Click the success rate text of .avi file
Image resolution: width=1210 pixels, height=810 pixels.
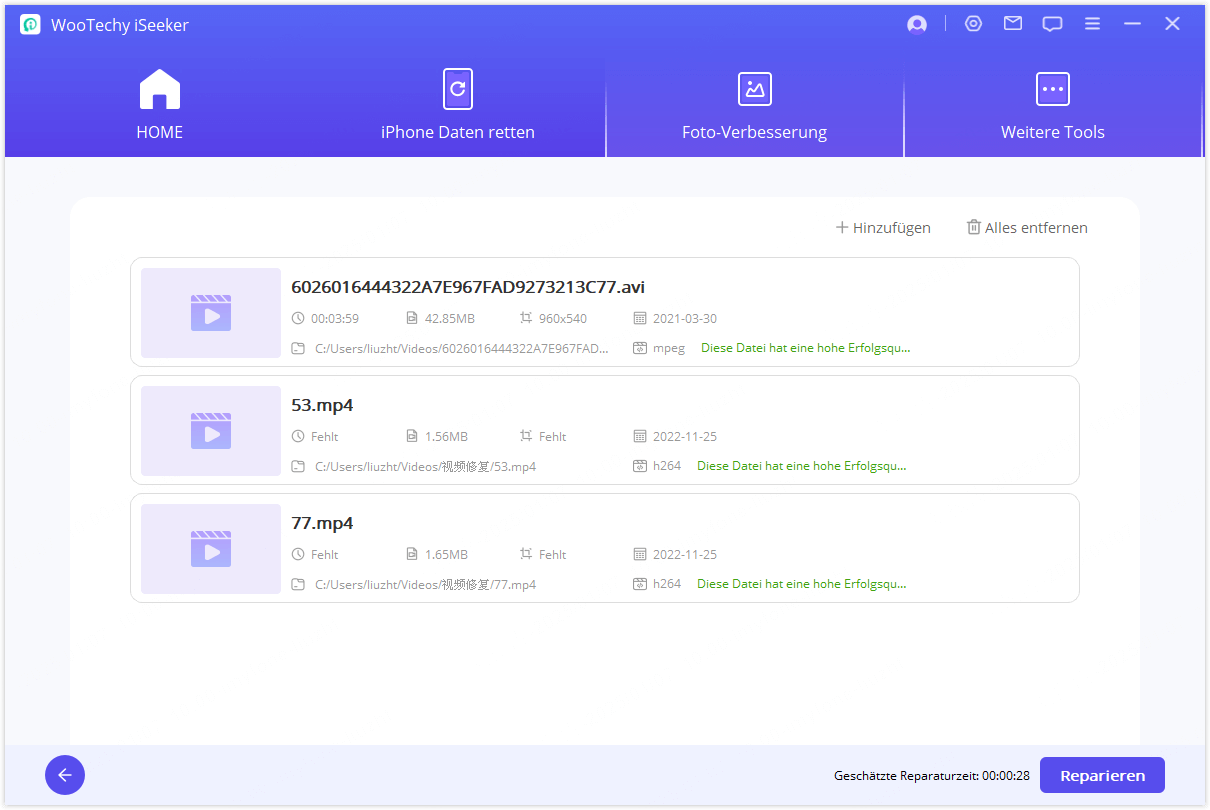(x=805, y=348)
